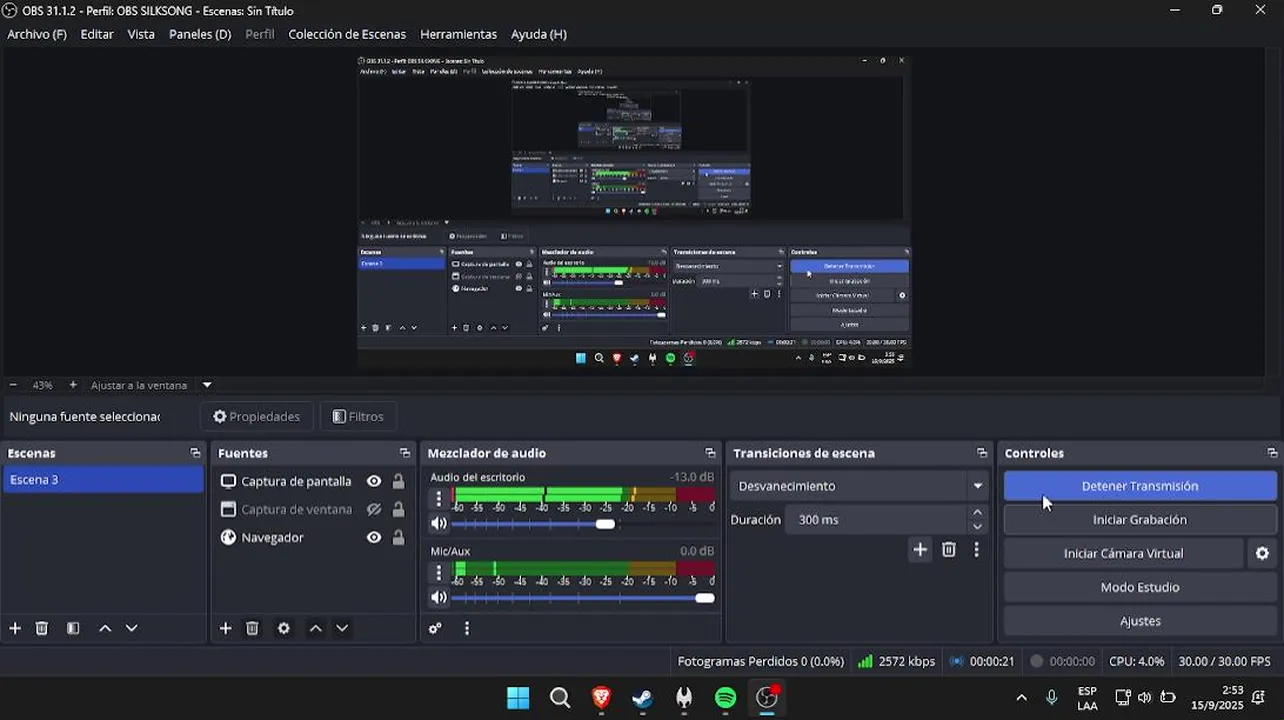
Task: Open the Herramientas menu
Action: pos(458,34)
